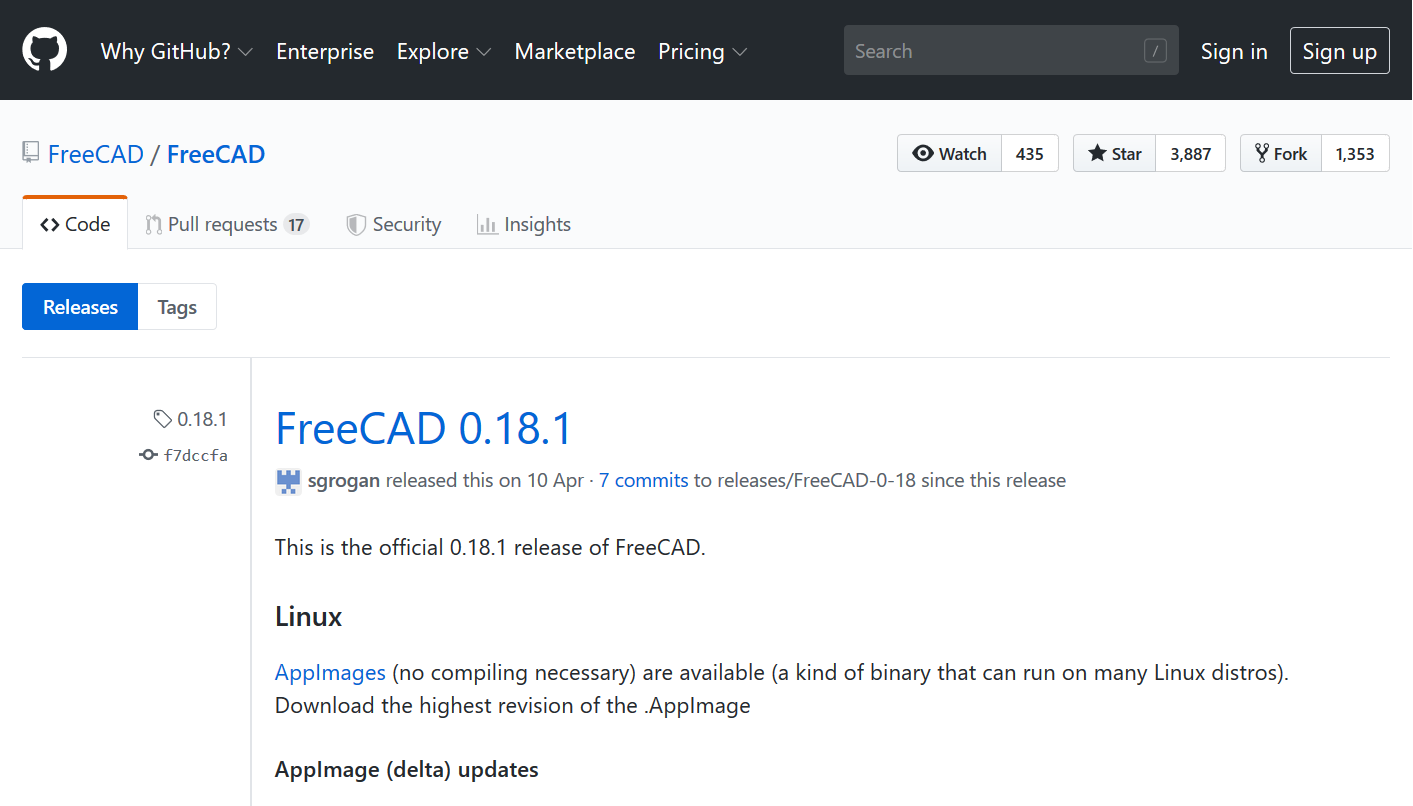The image size is (1413, 806).
Task: Click the shield icon on Security tab
Action: [356, 225]
